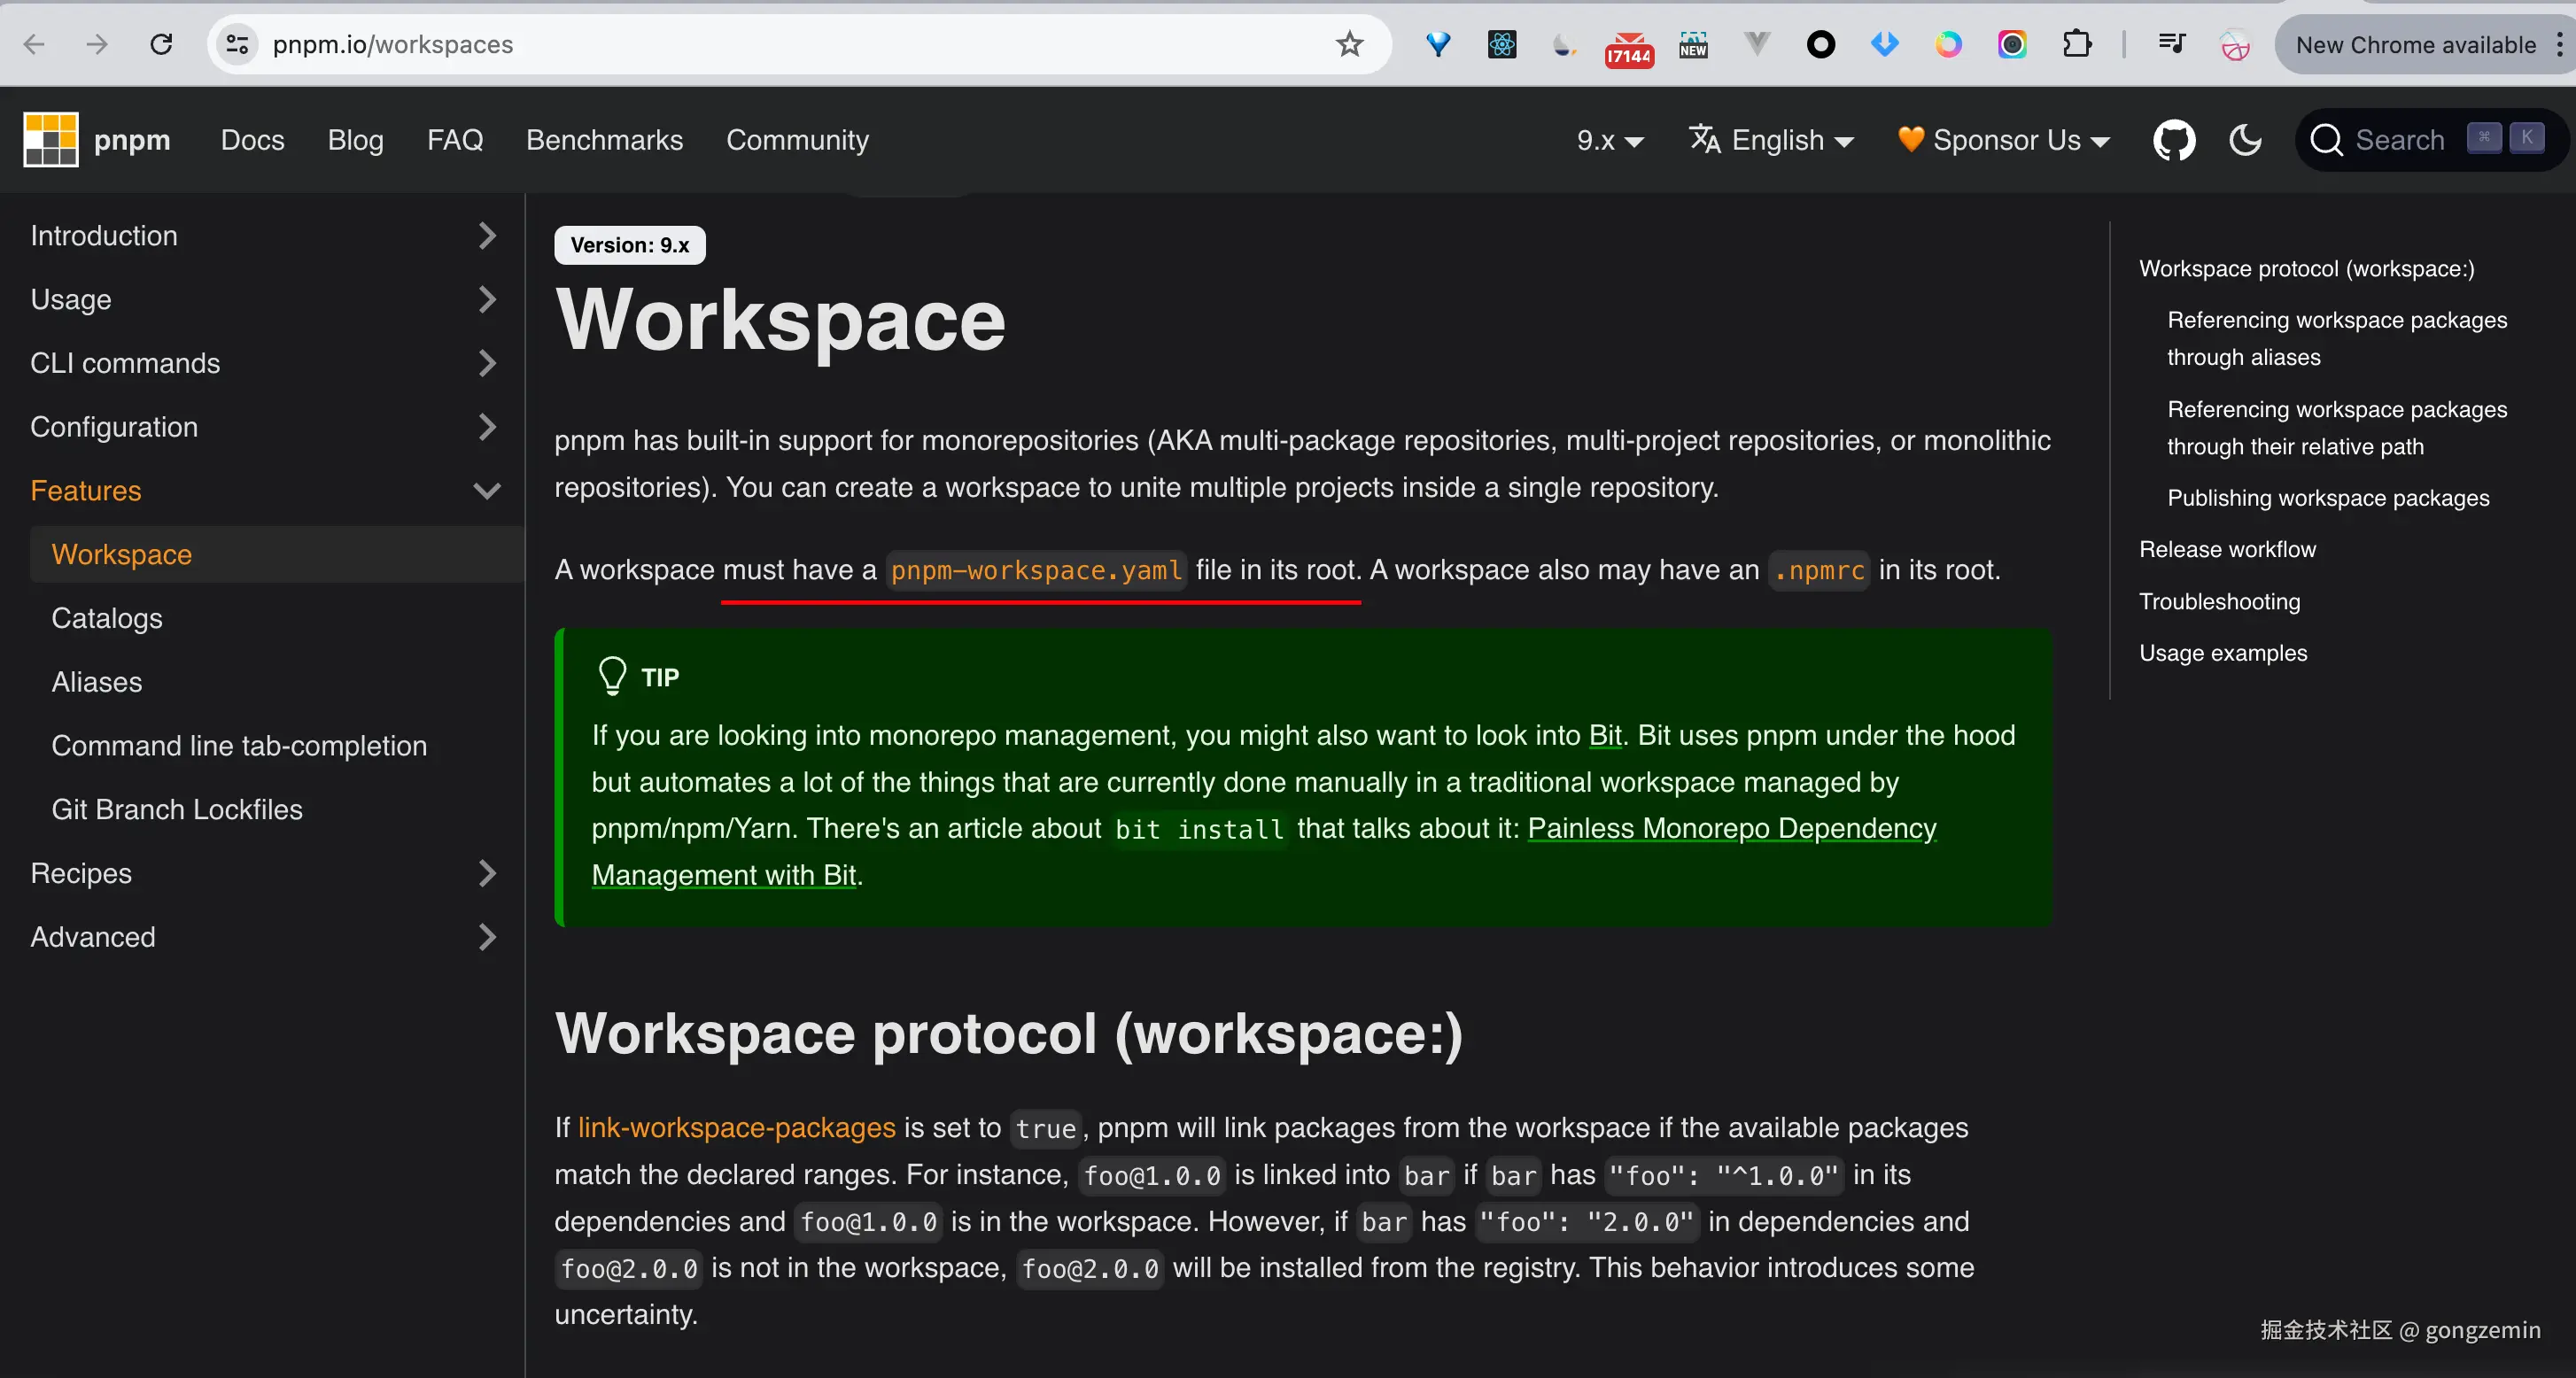
Task: Go to the Blog nav item
Action: point(355,140)
